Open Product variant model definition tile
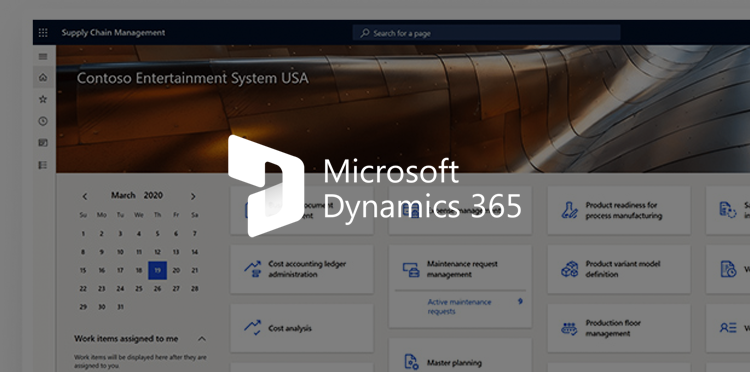The height and width of the screenshot is (372, 750). point(619,269)
